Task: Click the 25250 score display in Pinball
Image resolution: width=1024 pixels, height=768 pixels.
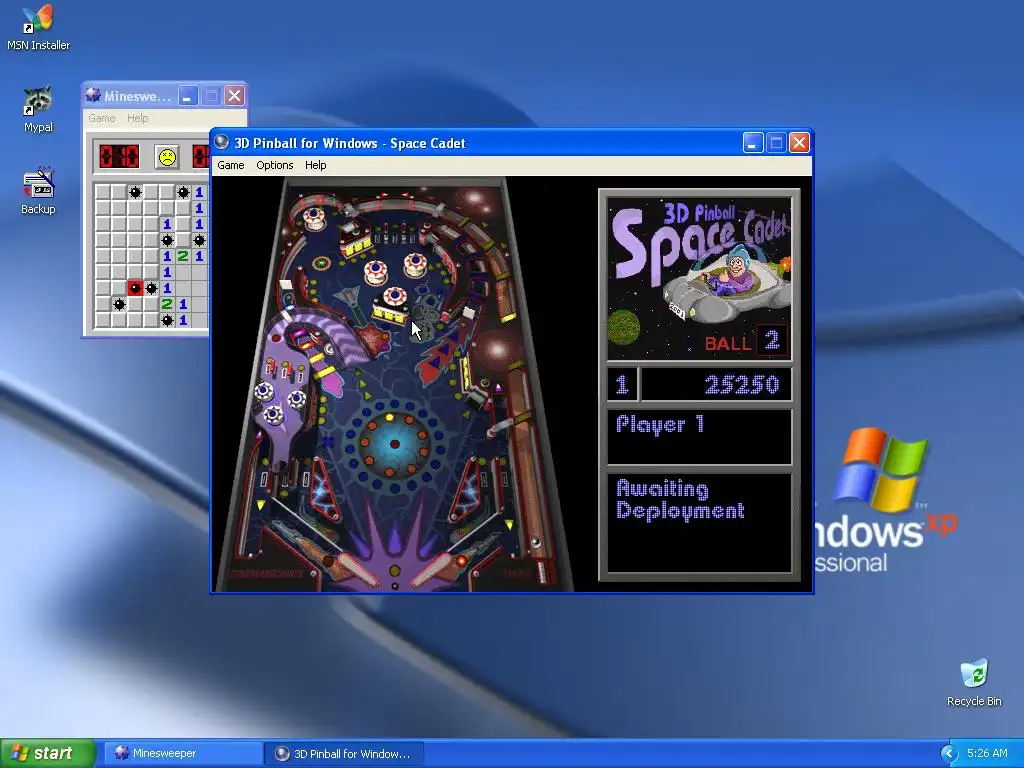Action: 717,385
